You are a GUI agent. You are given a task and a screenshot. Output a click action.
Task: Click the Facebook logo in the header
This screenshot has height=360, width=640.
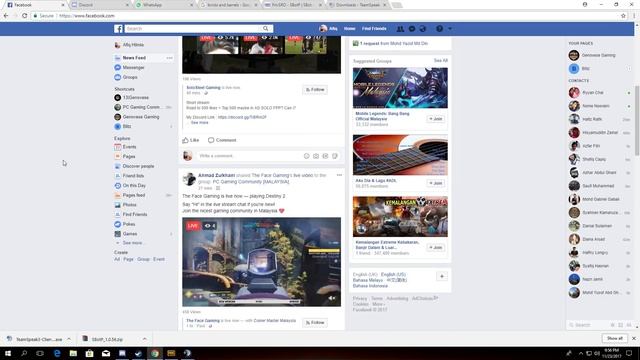click(x=118, y=29)
